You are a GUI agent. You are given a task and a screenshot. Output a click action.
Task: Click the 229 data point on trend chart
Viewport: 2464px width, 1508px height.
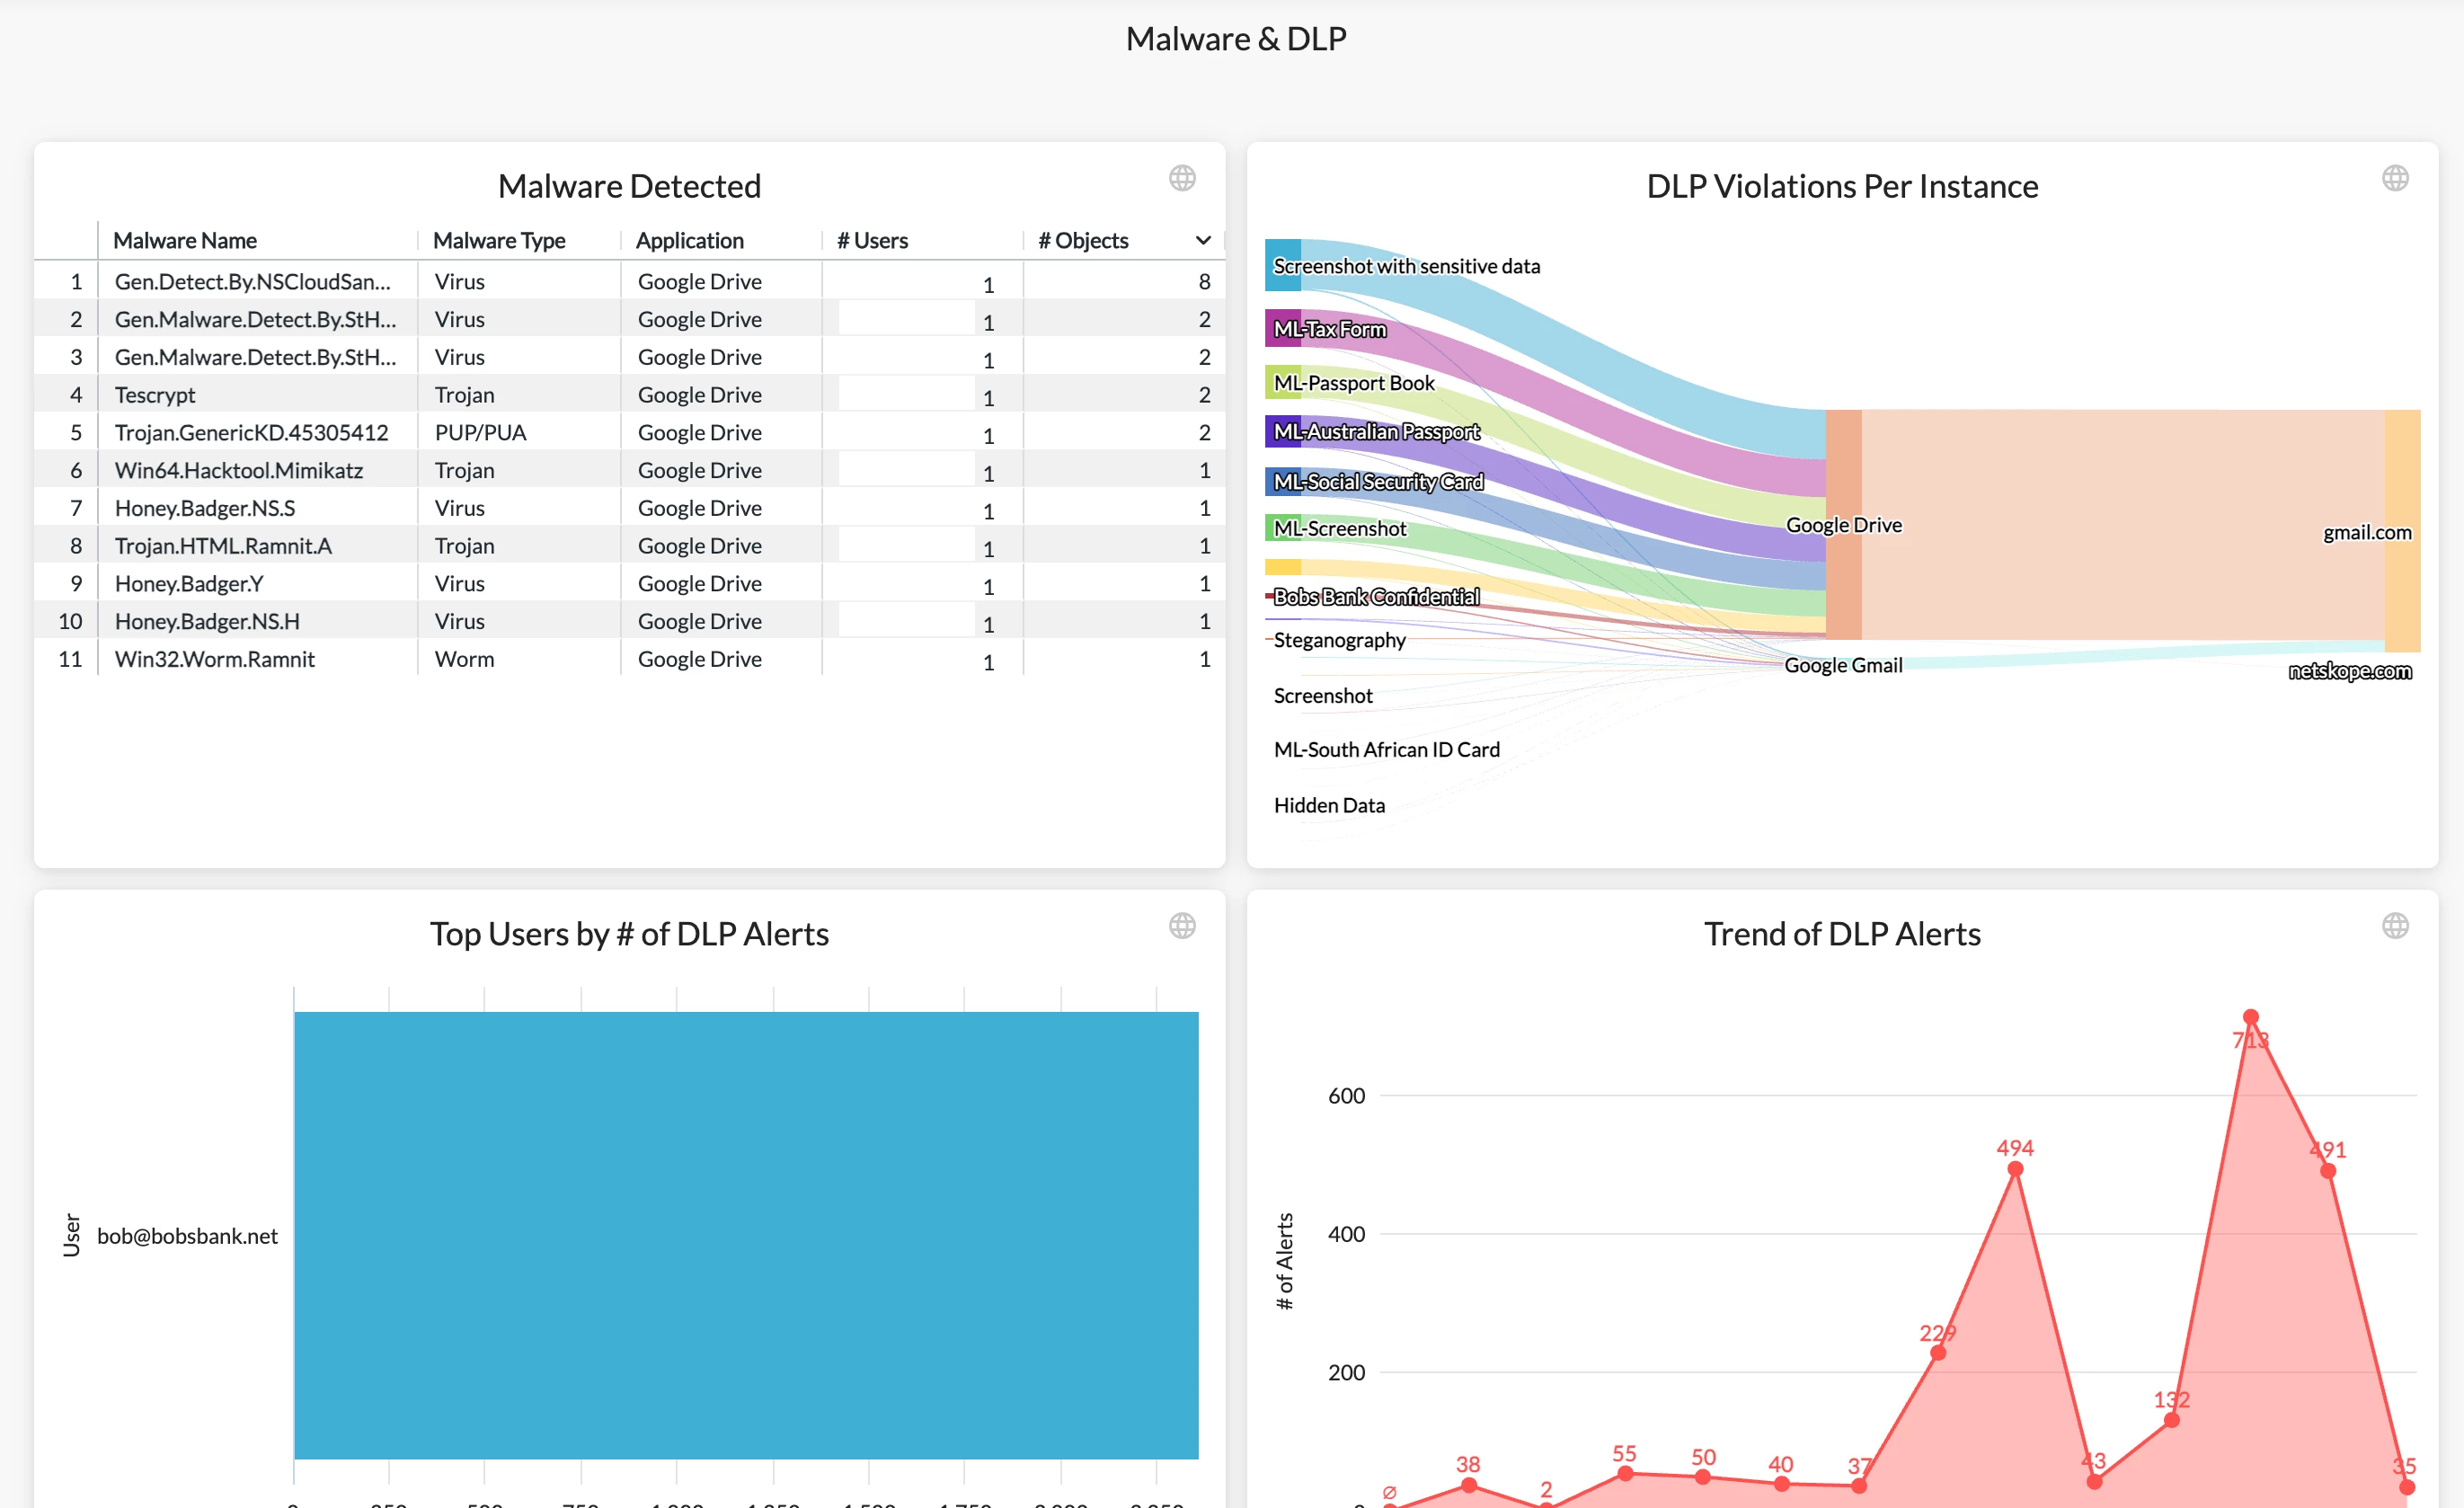click(1938, 1353)
